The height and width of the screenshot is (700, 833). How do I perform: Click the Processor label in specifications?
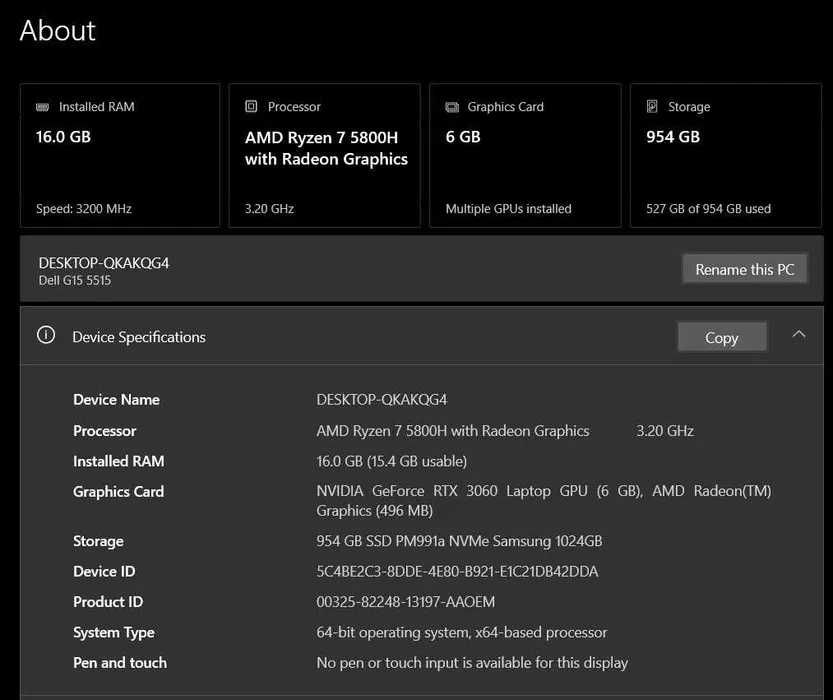tap(105, 431)
